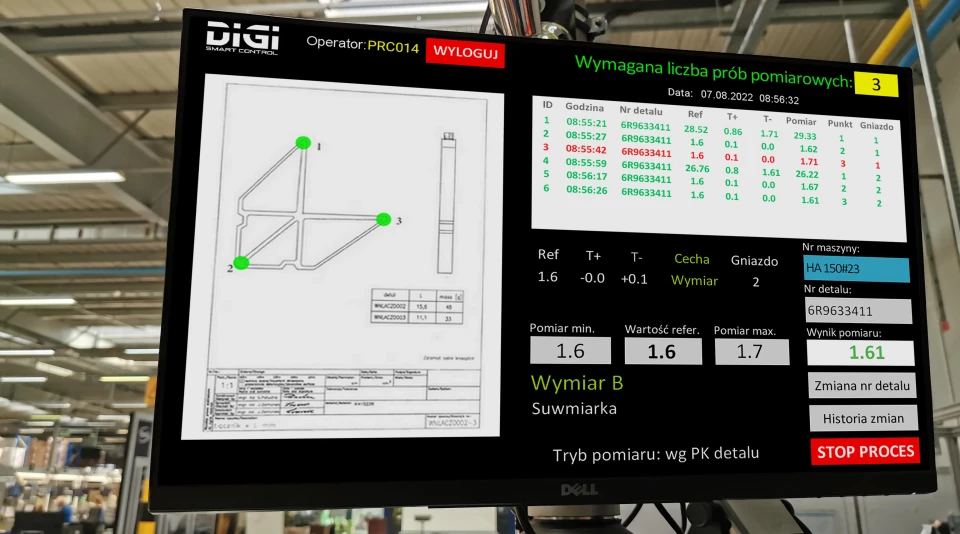Click the Pomiar max. value box

[751, 352]
